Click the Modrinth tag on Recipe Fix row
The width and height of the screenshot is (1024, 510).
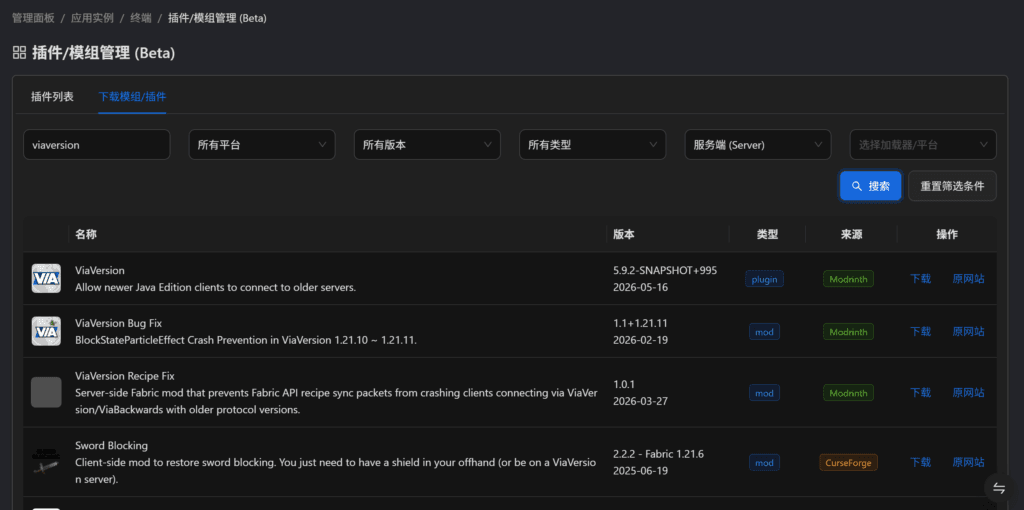point(848,393)
